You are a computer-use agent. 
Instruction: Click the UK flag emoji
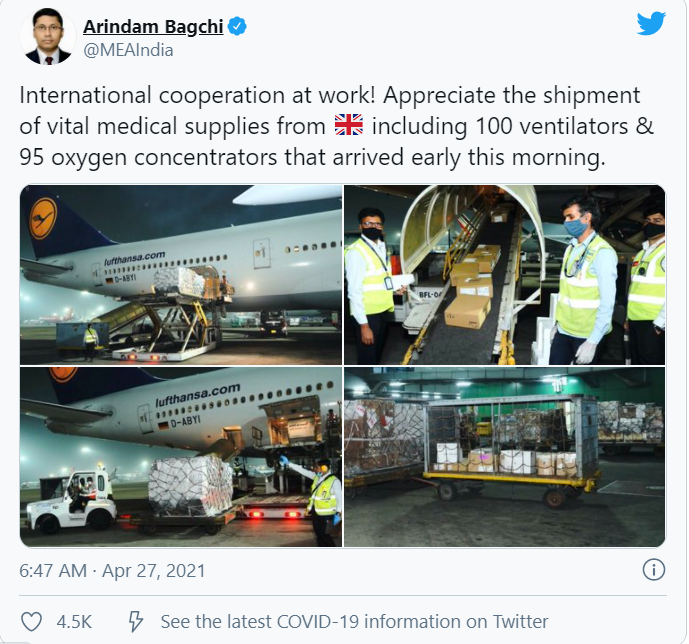pyautogui.click(x=349, y=125)
